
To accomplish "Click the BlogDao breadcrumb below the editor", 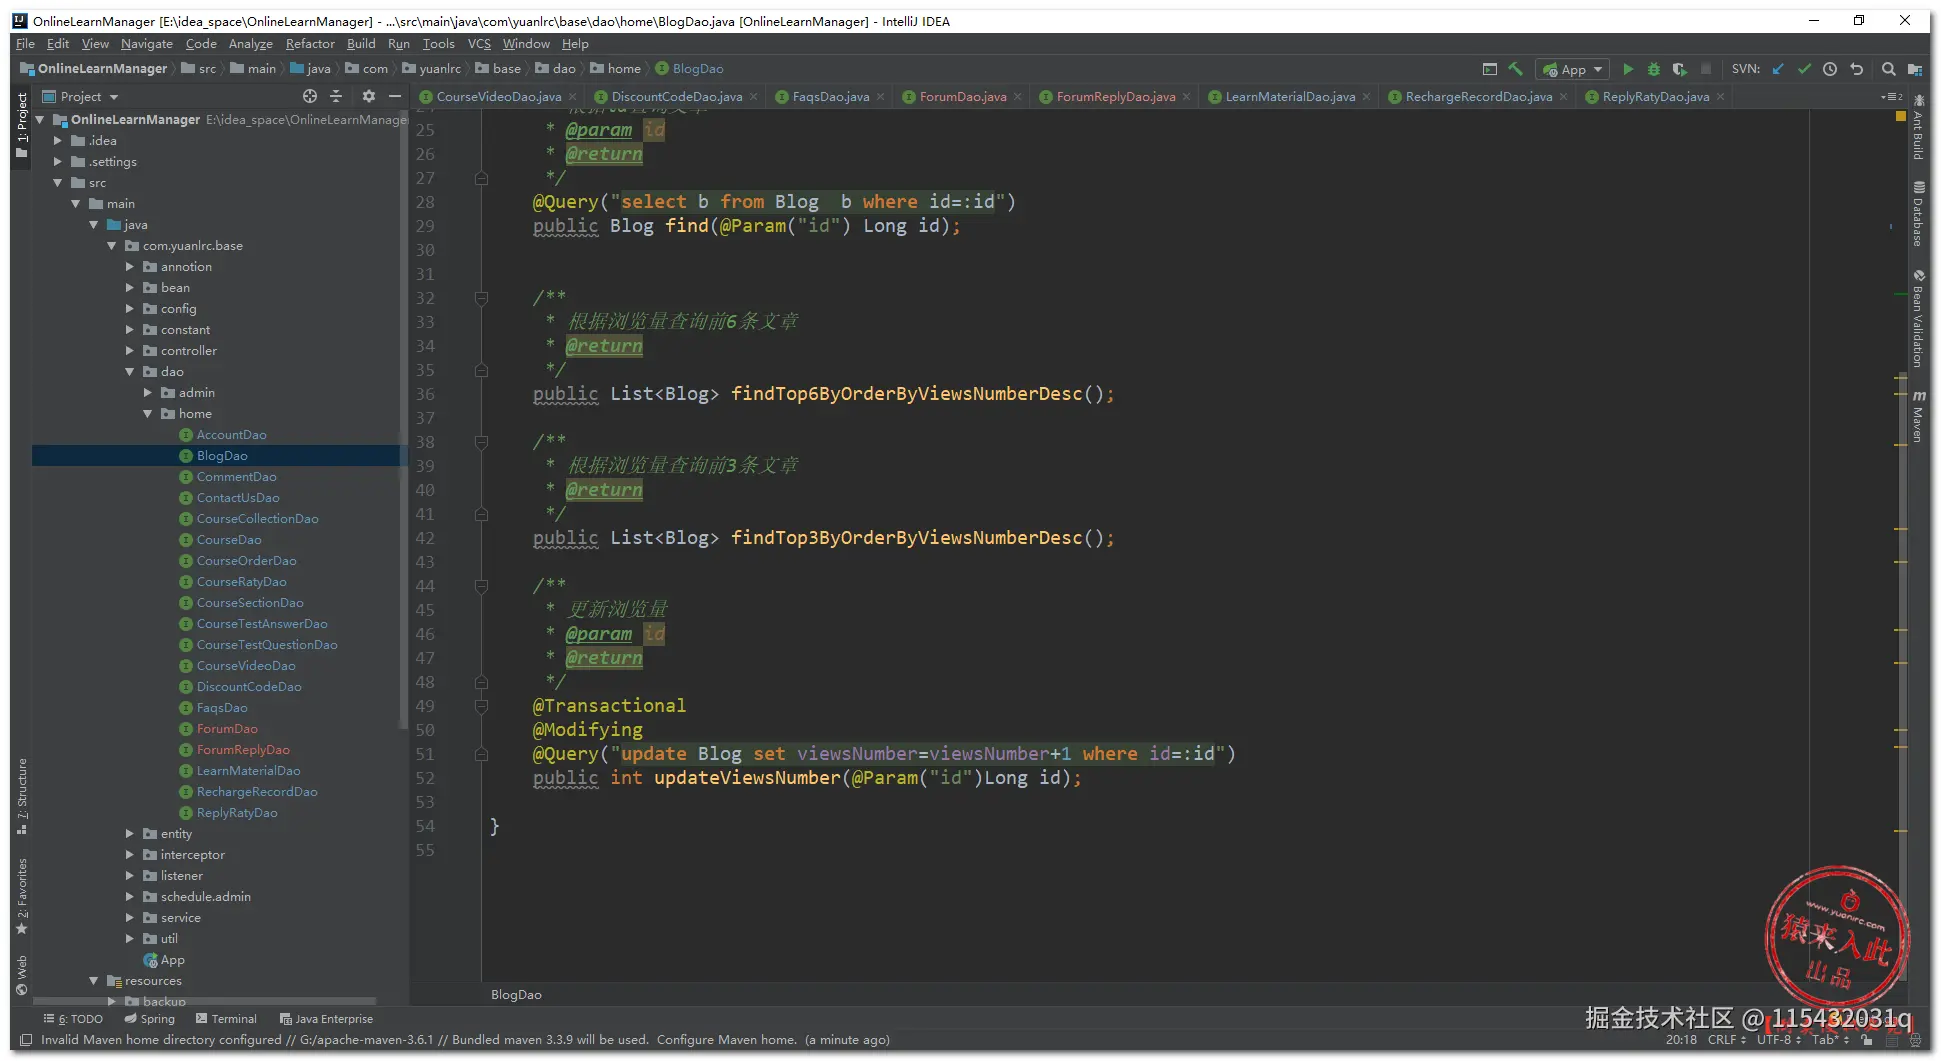I will click(516, 995).
